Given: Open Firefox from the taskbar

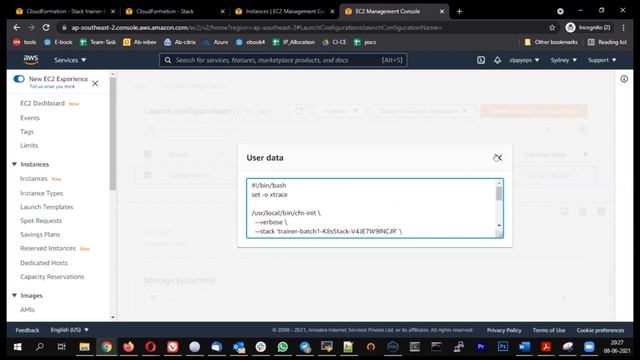Looking at the screenshot, I should click(129, 347).
